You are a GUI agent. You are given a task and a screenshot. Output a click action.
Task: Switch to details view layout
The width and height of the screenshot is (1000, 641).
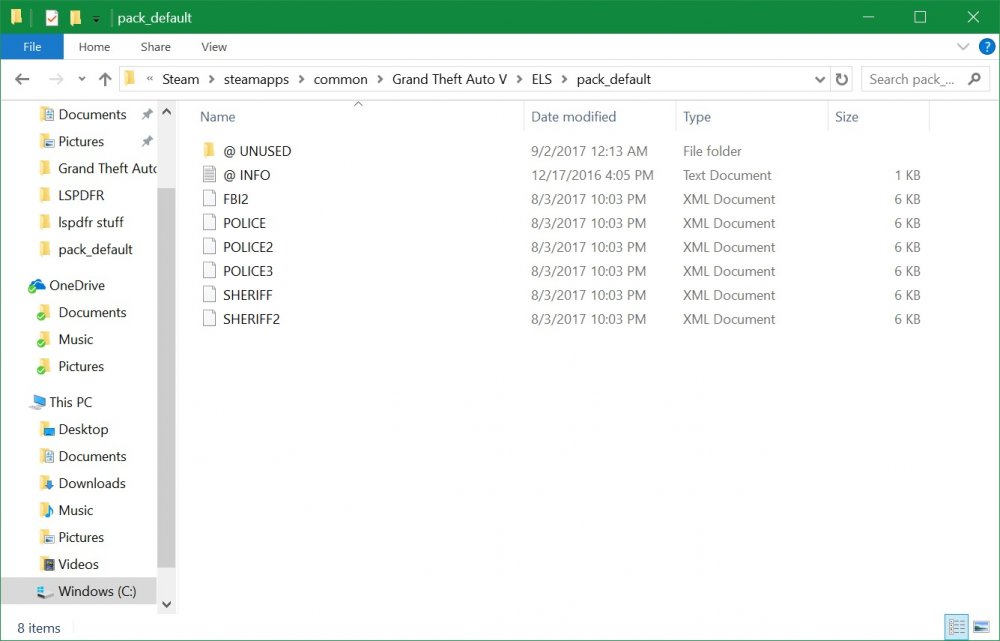click(957, 627)
